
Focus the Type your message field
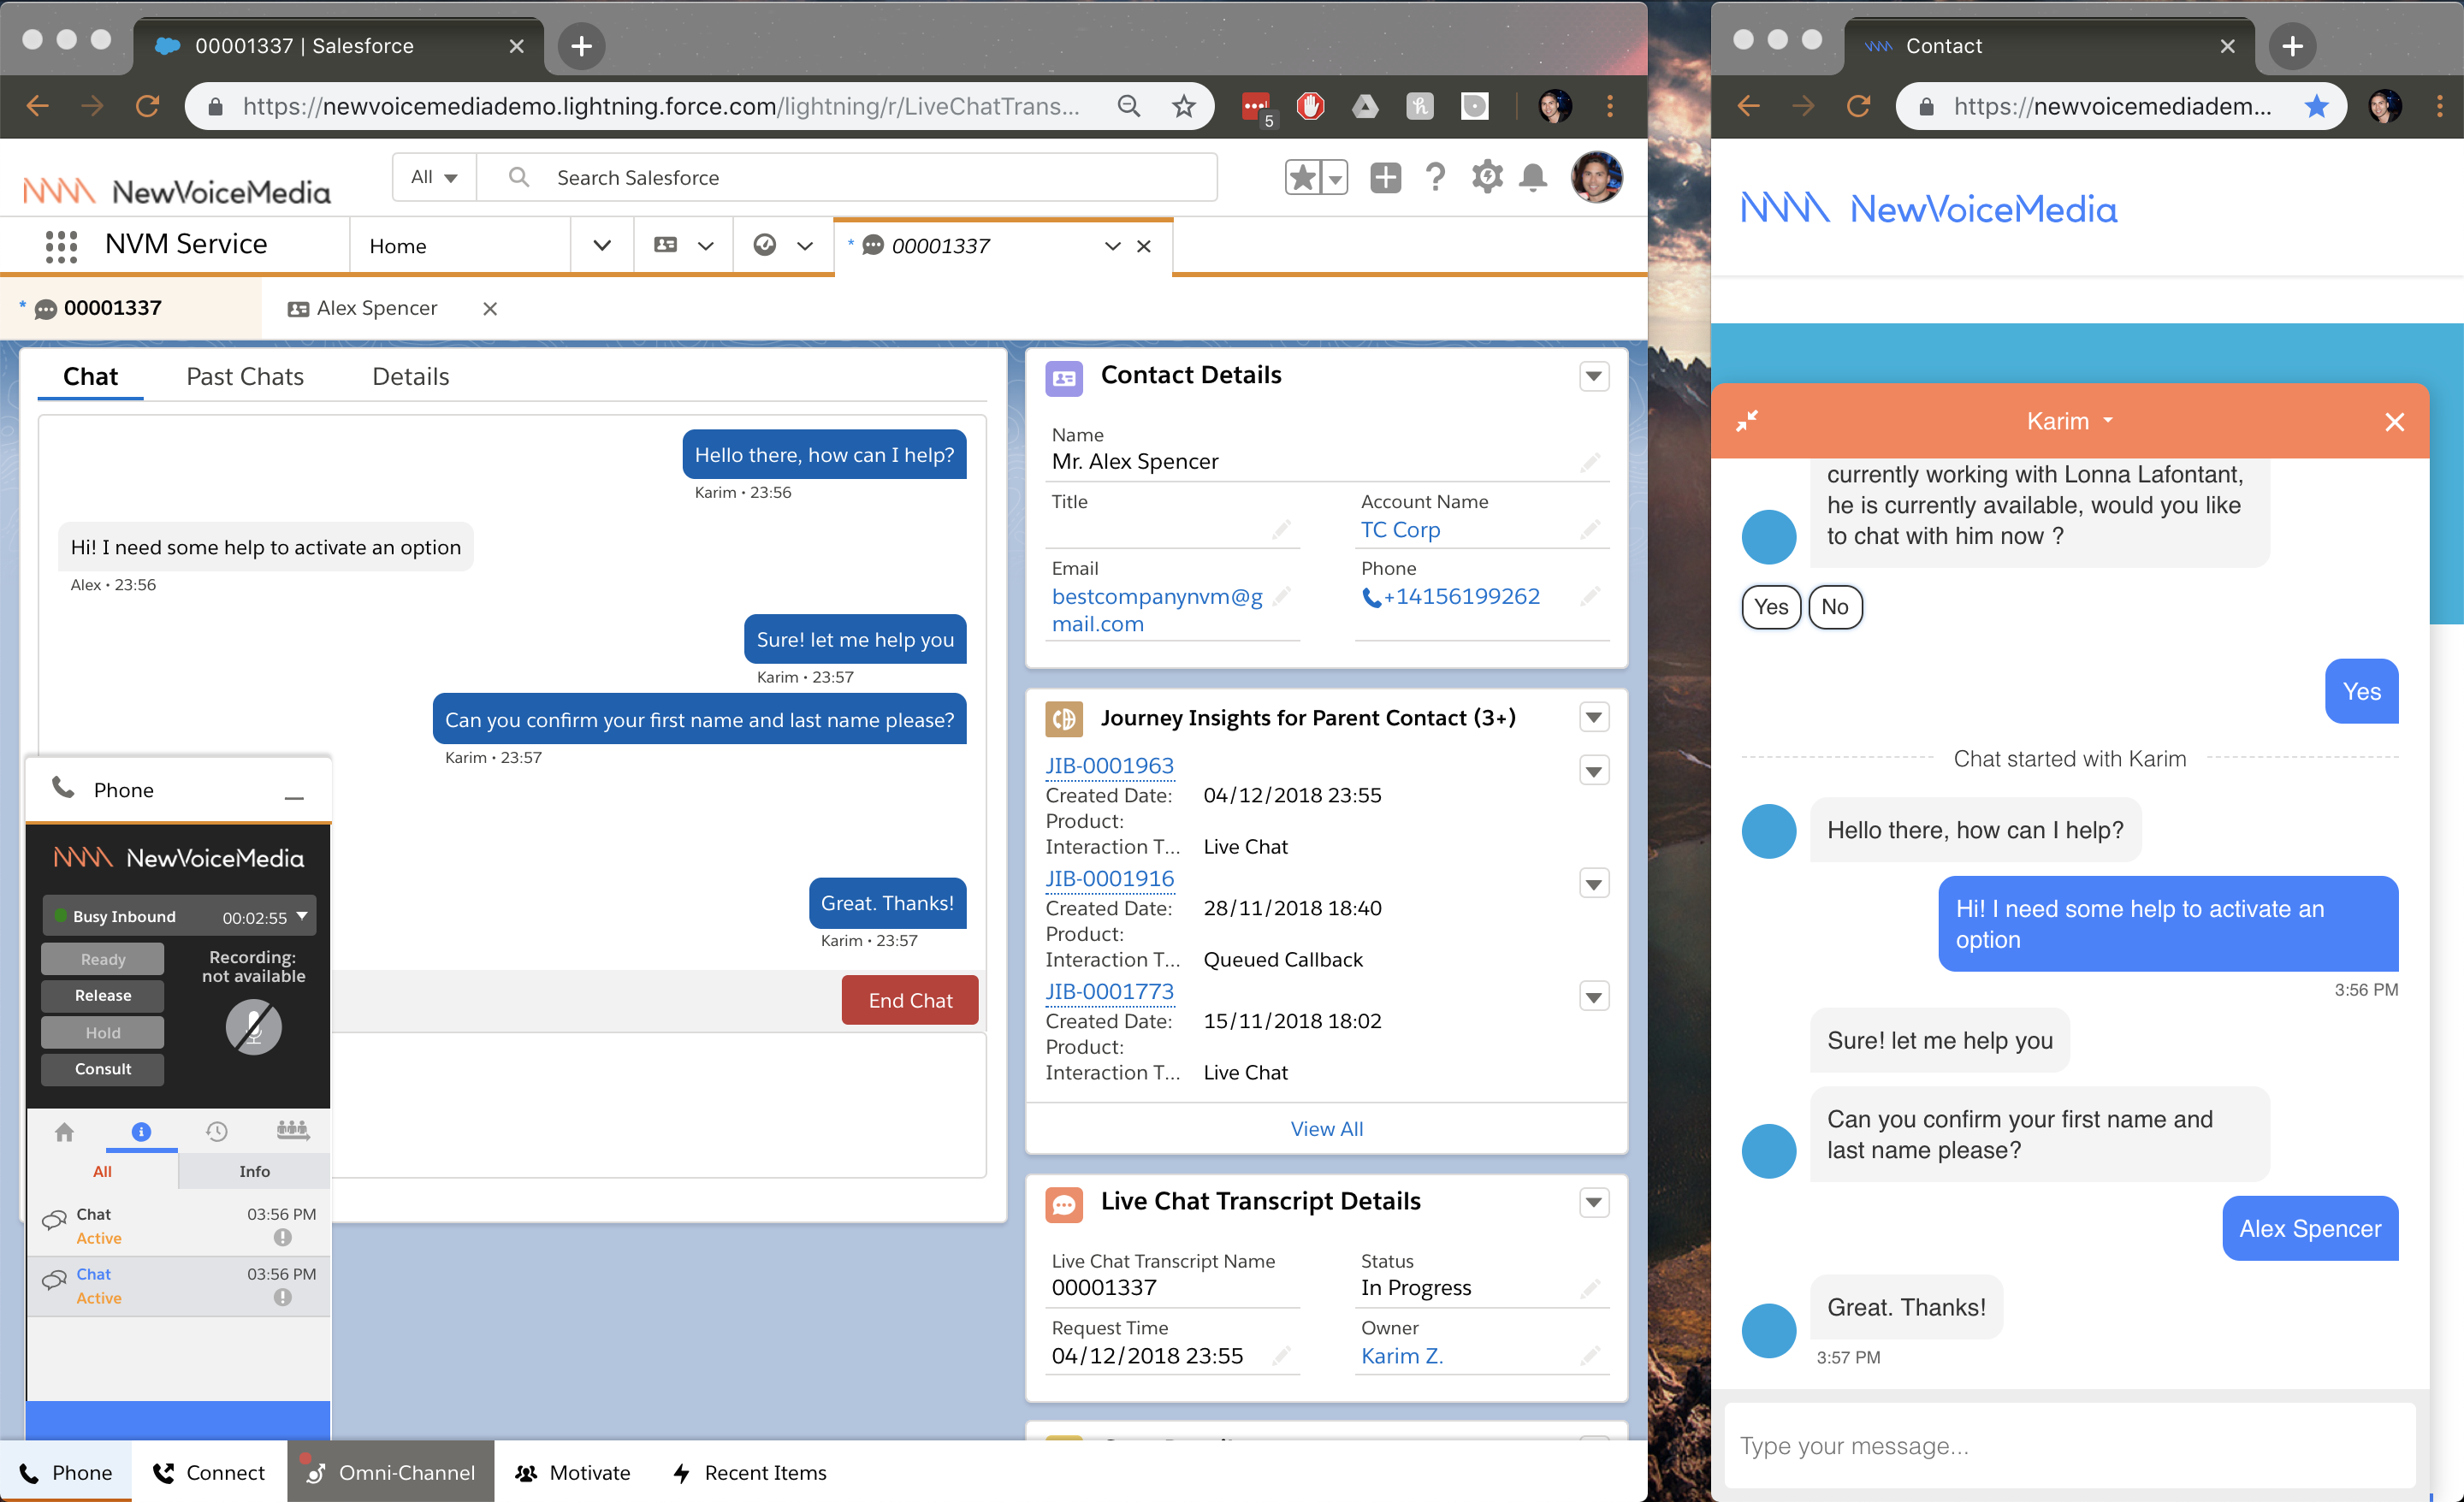click(2068, 1445)
